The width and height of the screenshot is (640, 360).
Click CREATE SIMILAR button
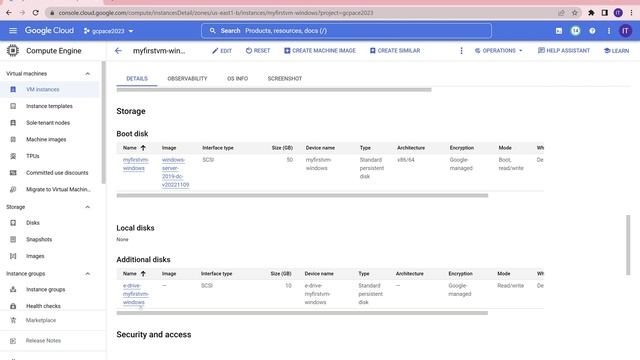click(395, 51)
